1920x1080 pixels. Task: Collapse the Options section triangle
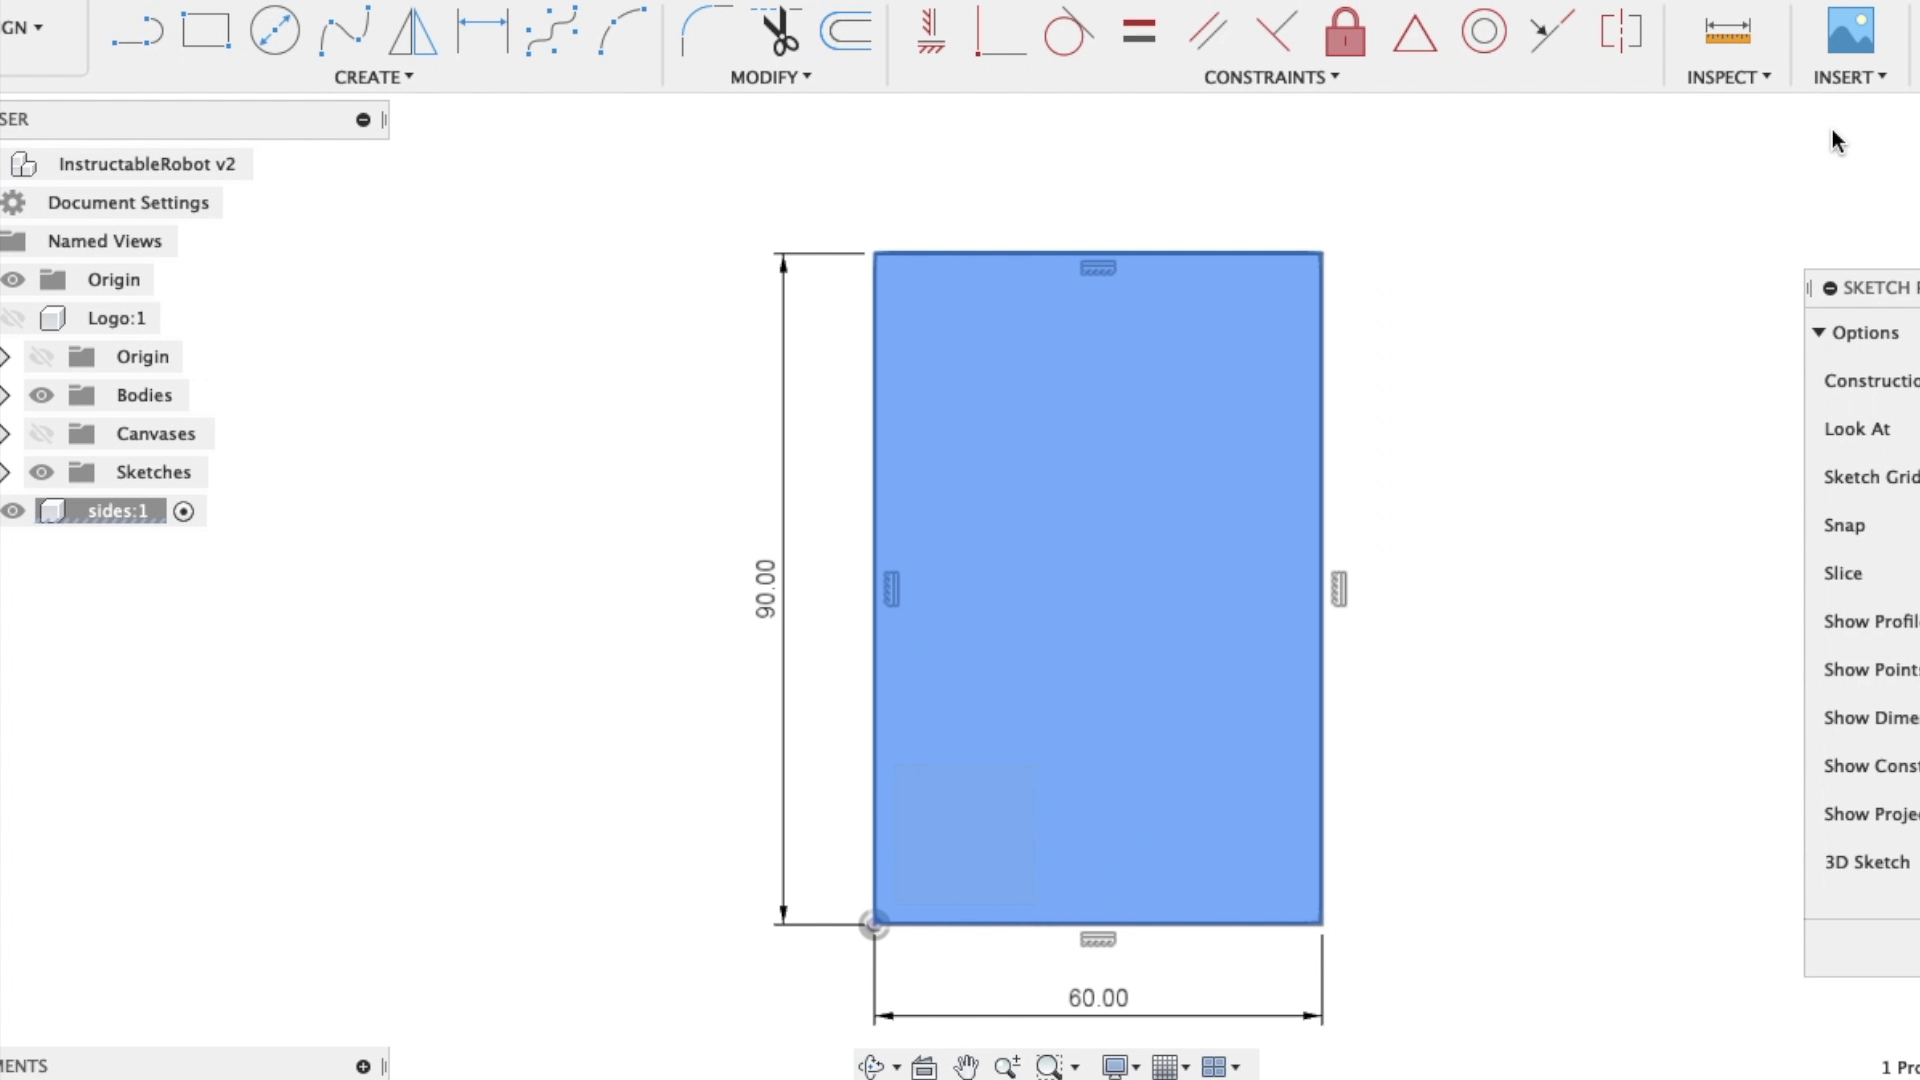1819,332
